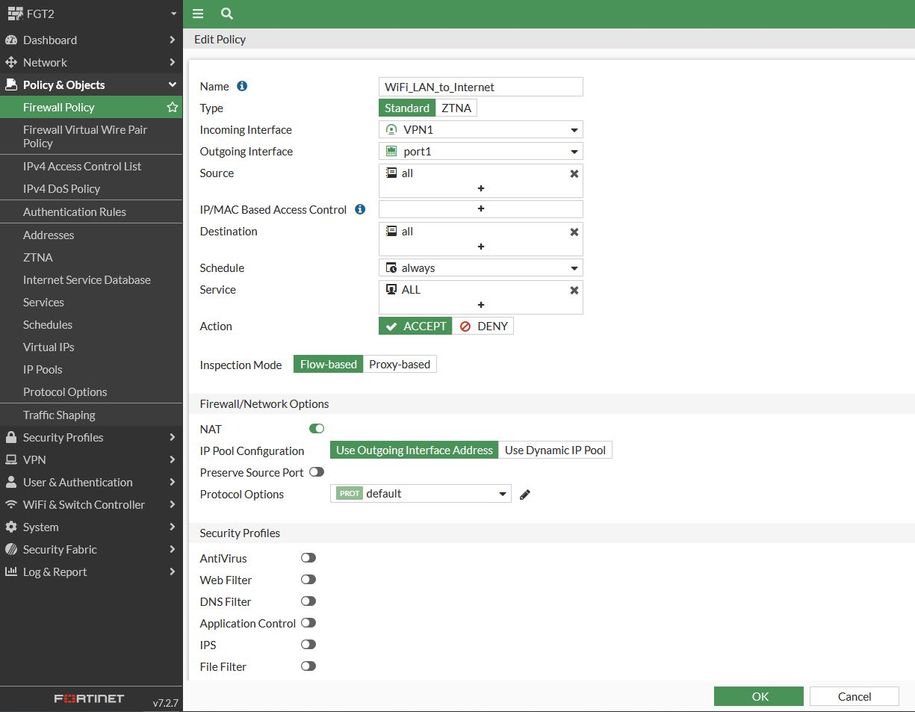Click the FGT2 device icon
Viewport: 915px width, 712px height.
(15, 13)
